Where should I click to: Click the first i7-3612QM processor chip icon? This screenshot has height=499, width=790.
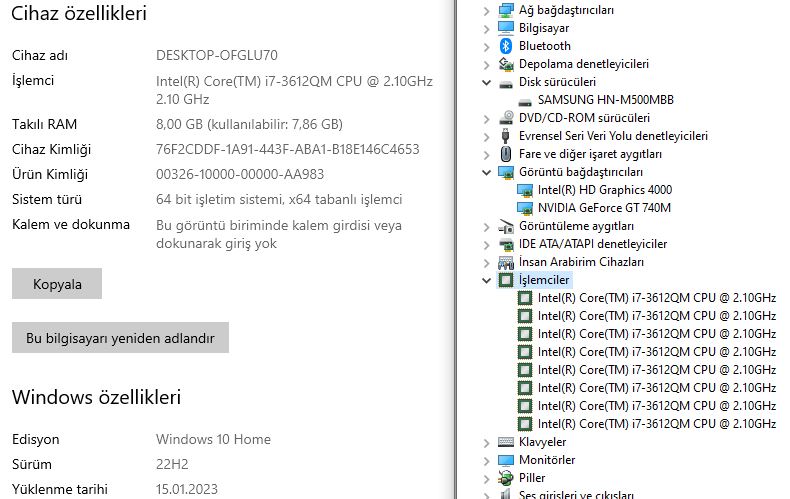pyautogui.click(x=525, y=298)
